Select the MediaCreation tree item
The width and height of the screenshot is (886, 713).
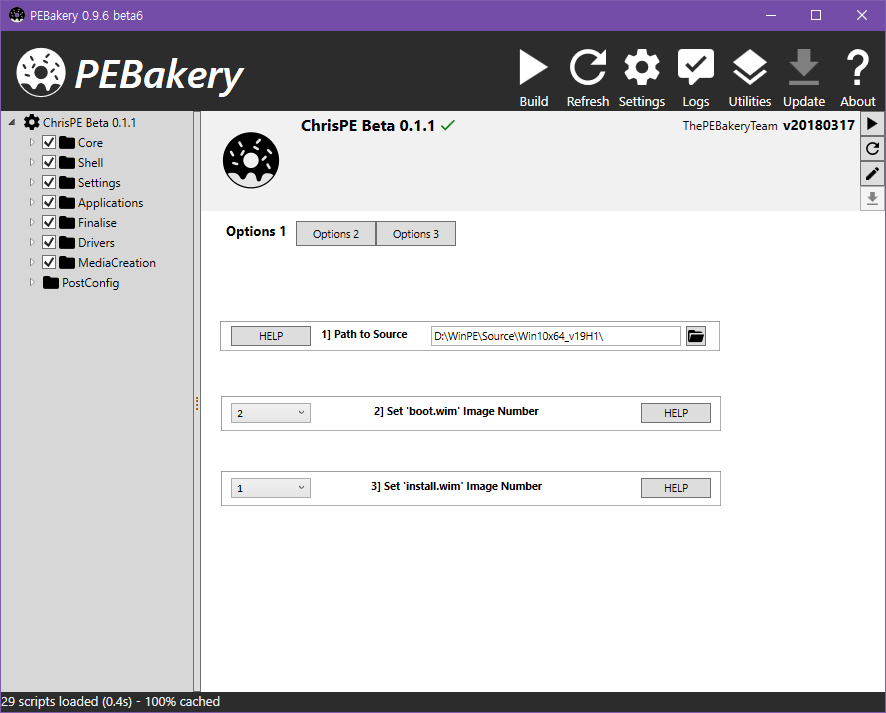point(117,263)
